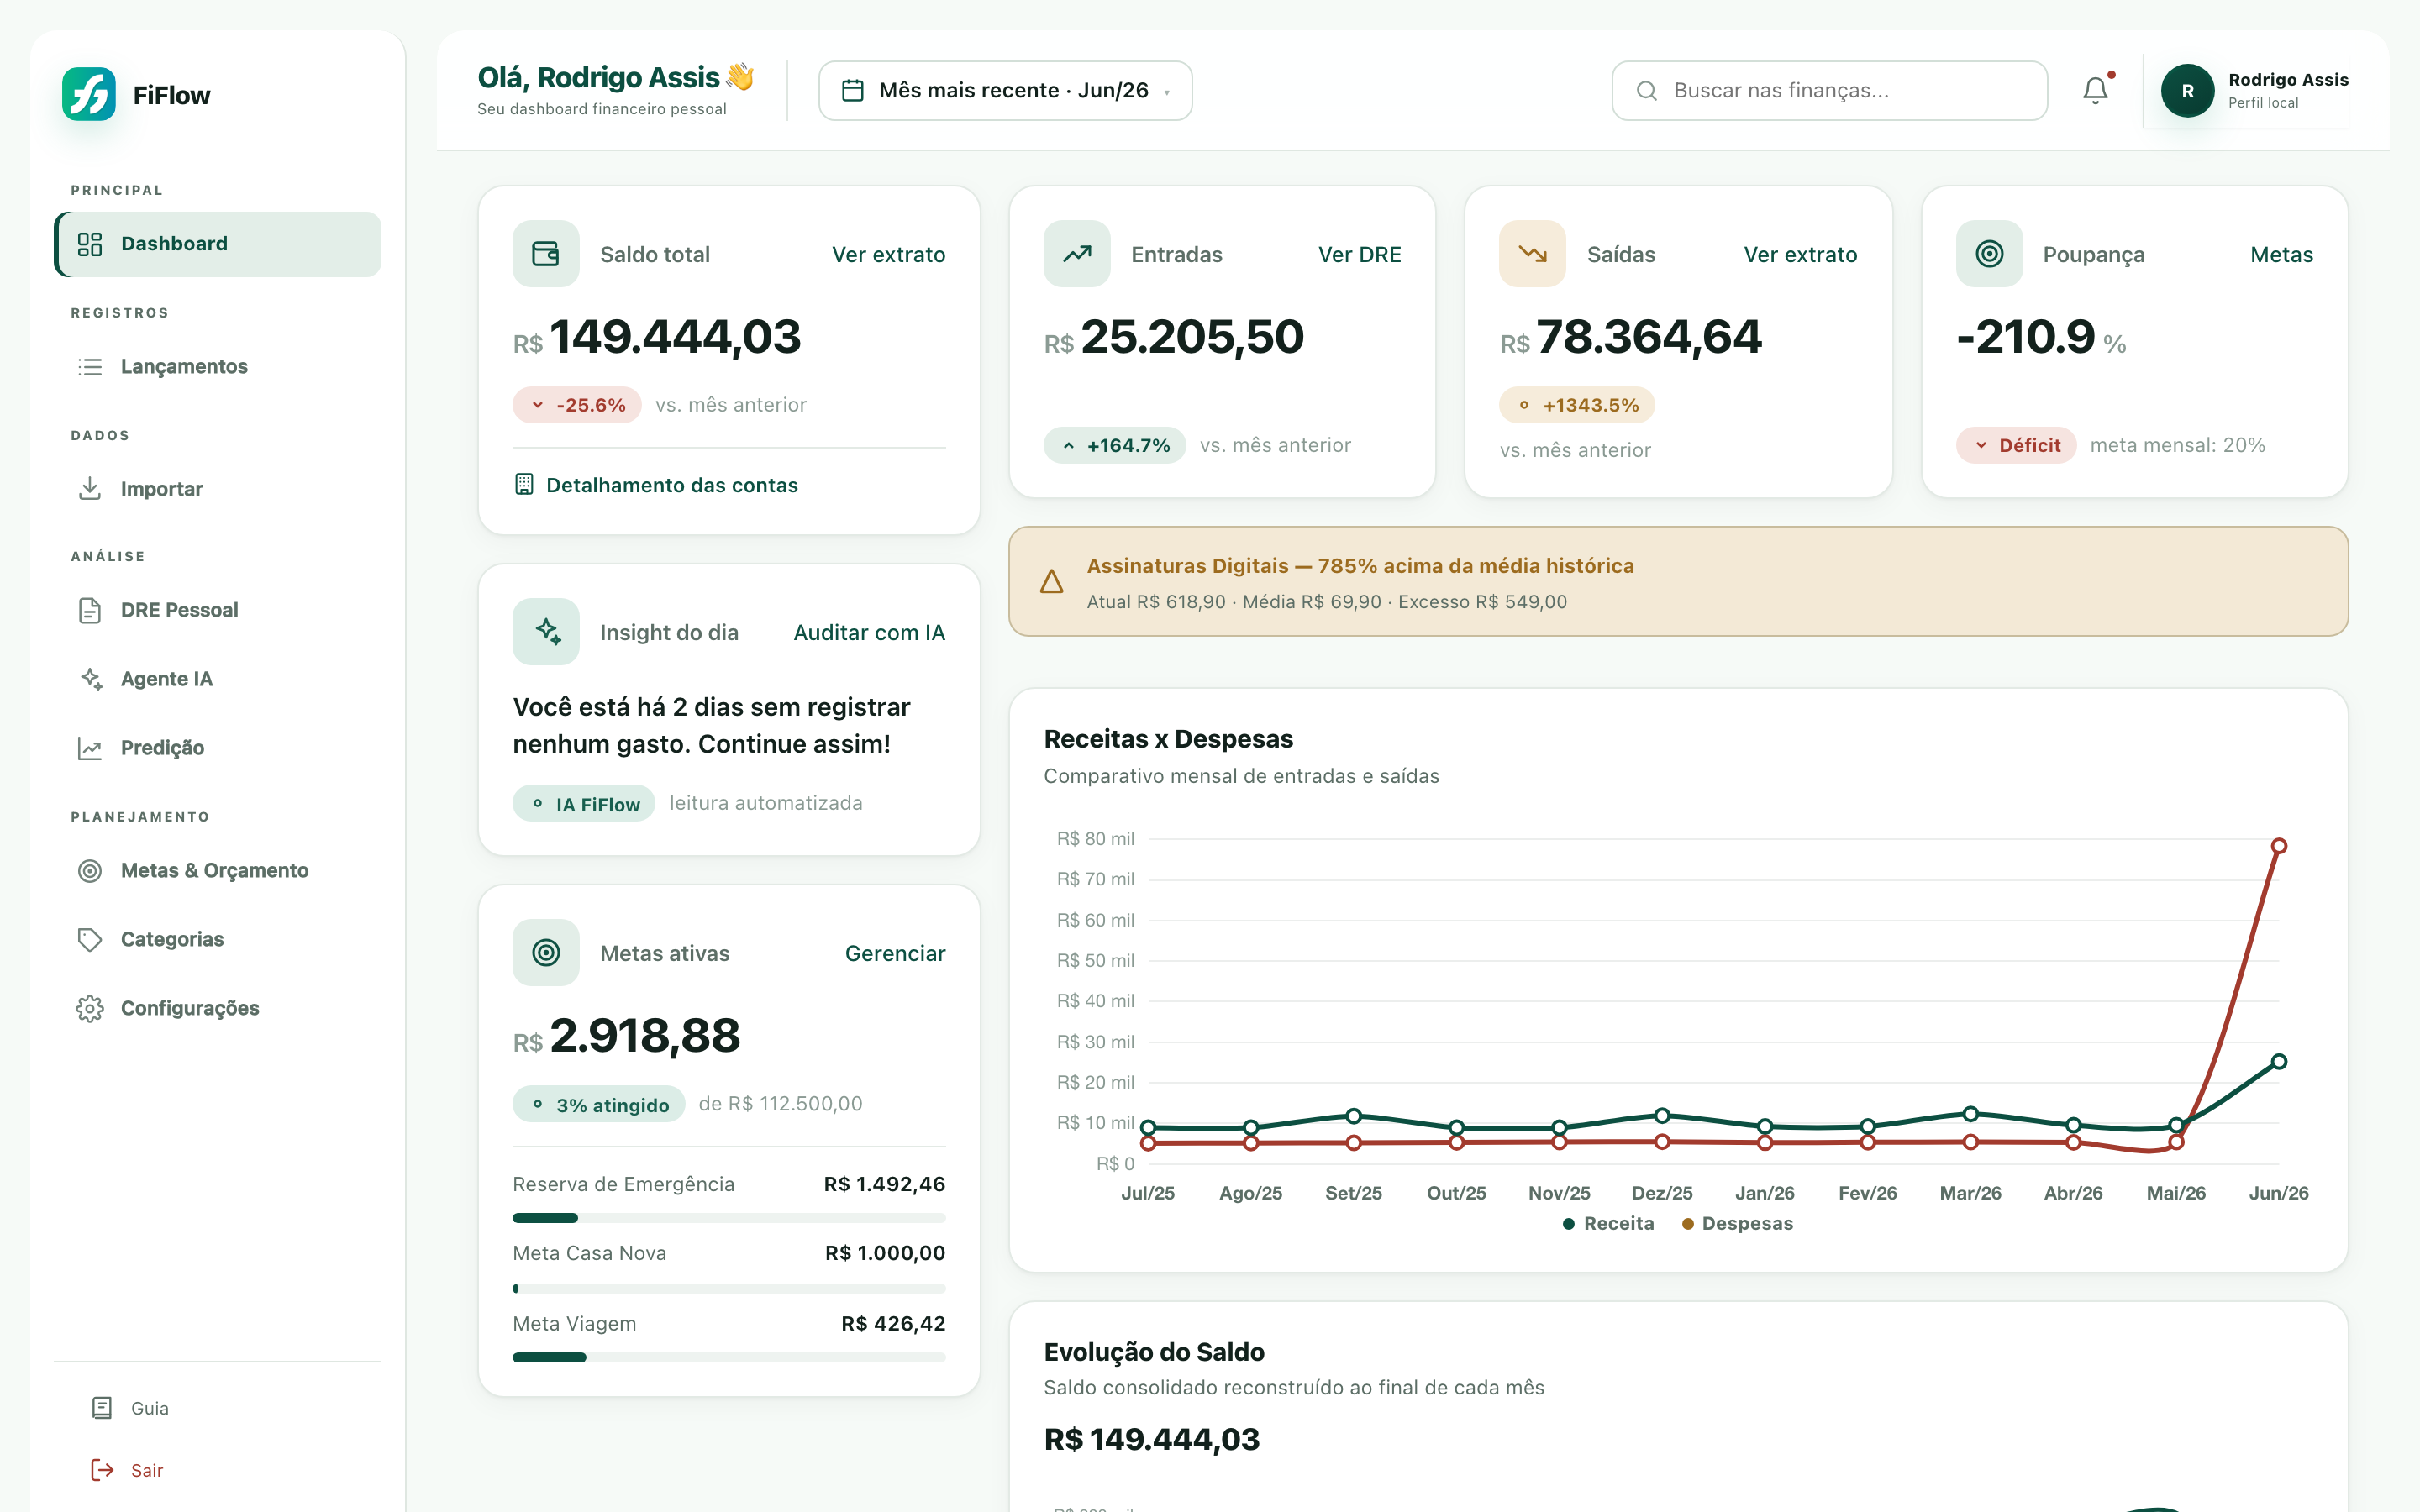Click the Insight do dia sparkle icon
Screen dimensions: 2420x1512
546,632
